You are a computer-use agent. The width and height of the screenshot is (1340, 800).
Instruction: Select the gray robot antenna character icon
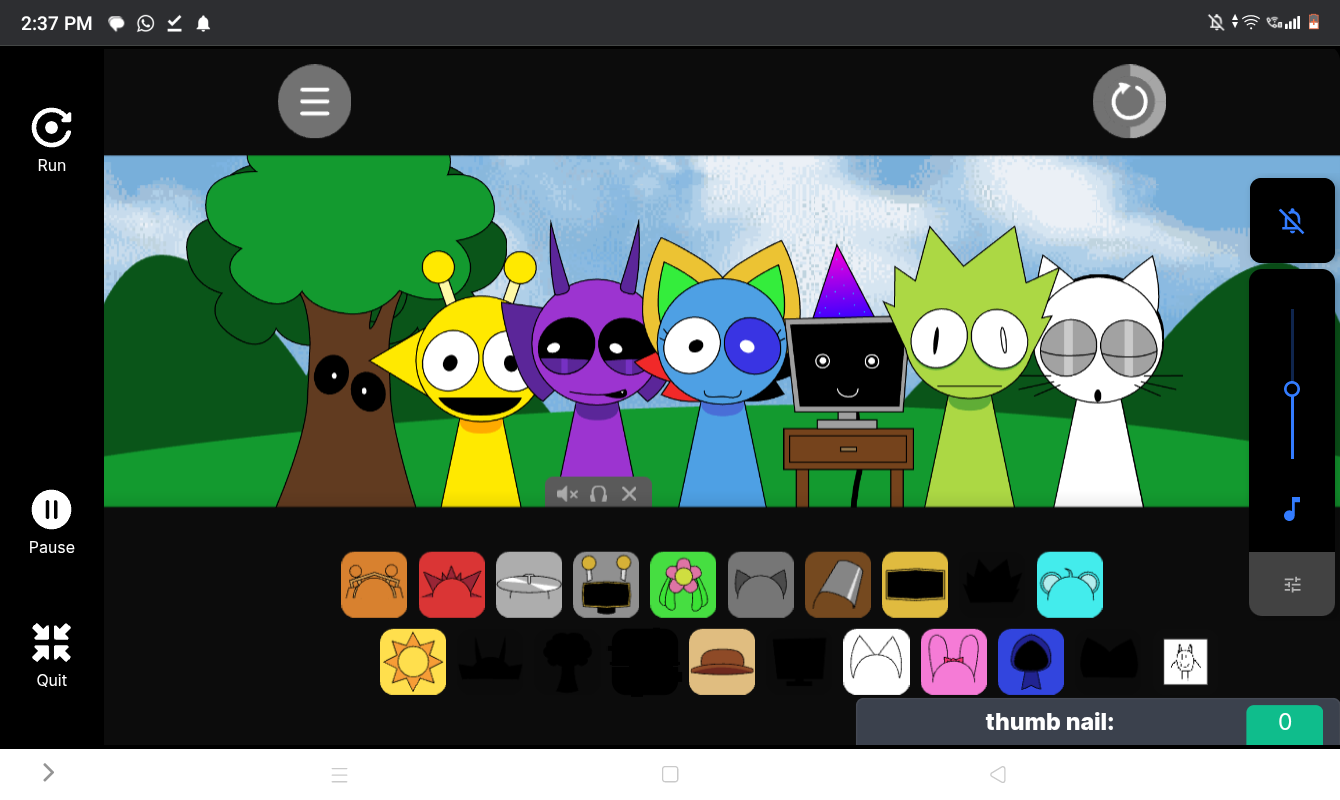(606, 585)
